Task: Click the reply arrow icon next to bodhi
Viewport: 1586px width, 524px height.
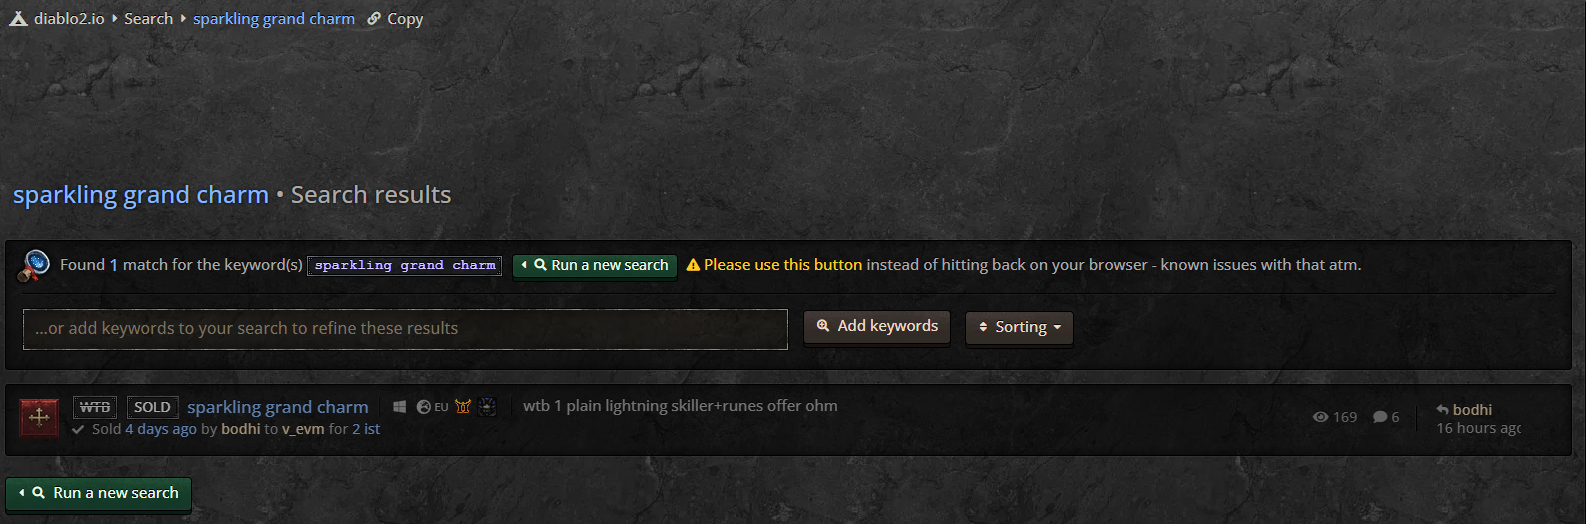Action: click(1442, 409)
